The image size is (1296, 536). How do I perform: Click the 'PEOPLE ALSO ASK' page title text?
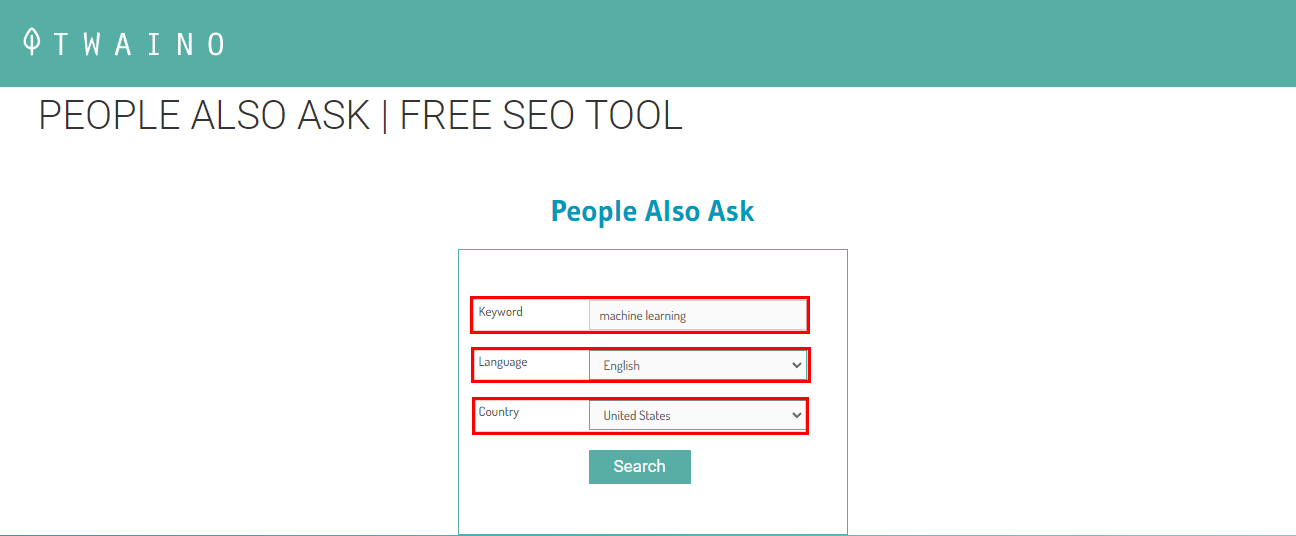coord(204,116)
